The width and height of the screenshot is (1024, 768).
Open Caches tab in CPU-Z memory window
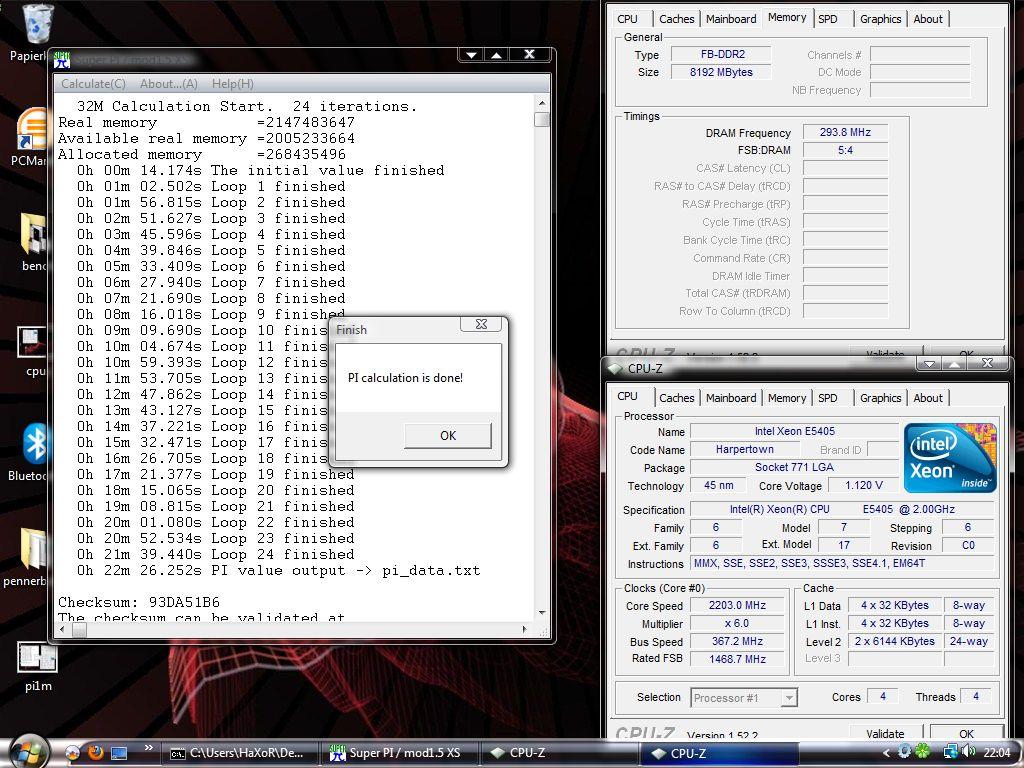tap(677, 19)
